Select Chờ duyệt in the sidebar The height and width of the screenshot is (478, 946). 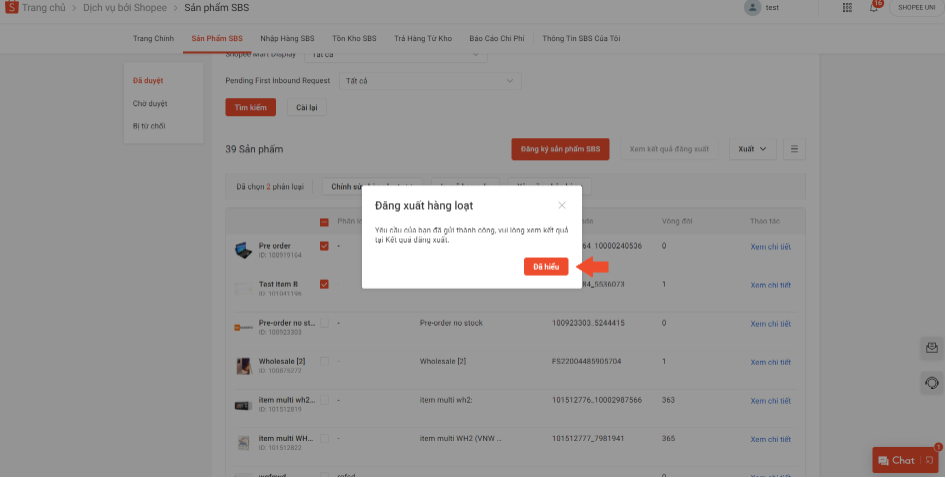[x=150, y=103]
